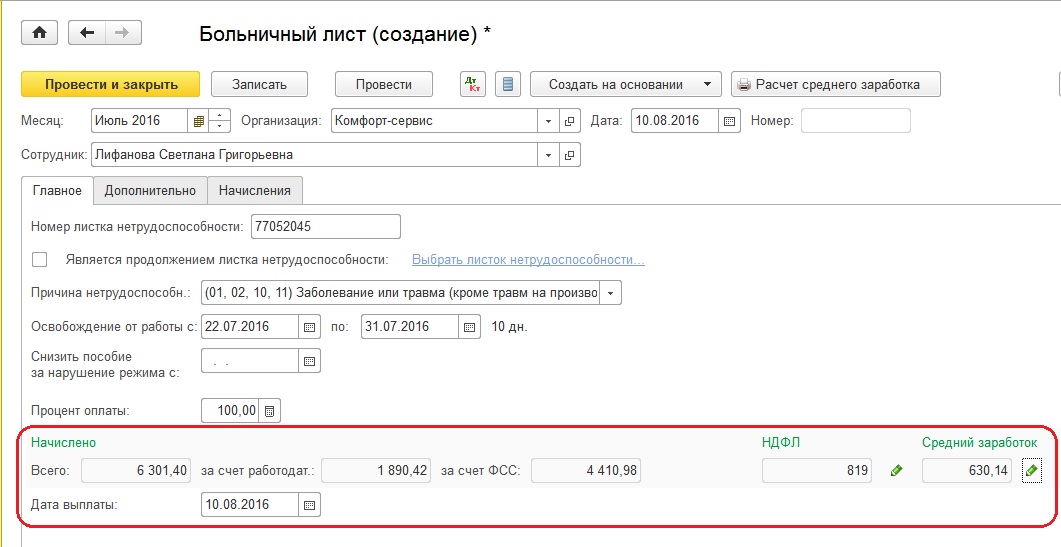The image size is (1061, 547).
Task: Navigate back with the left arrow
Action: [x=87, y=32]
